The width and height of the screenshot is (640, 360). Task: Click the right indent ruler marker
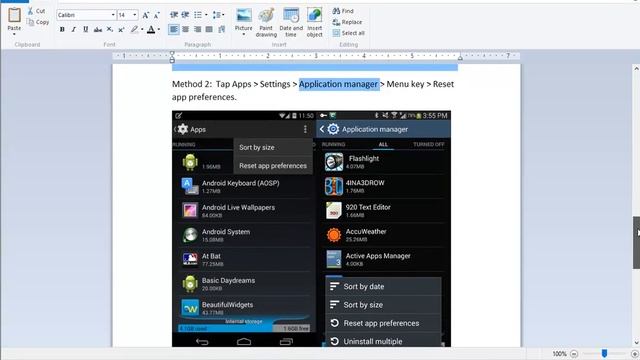coord(460,58)
